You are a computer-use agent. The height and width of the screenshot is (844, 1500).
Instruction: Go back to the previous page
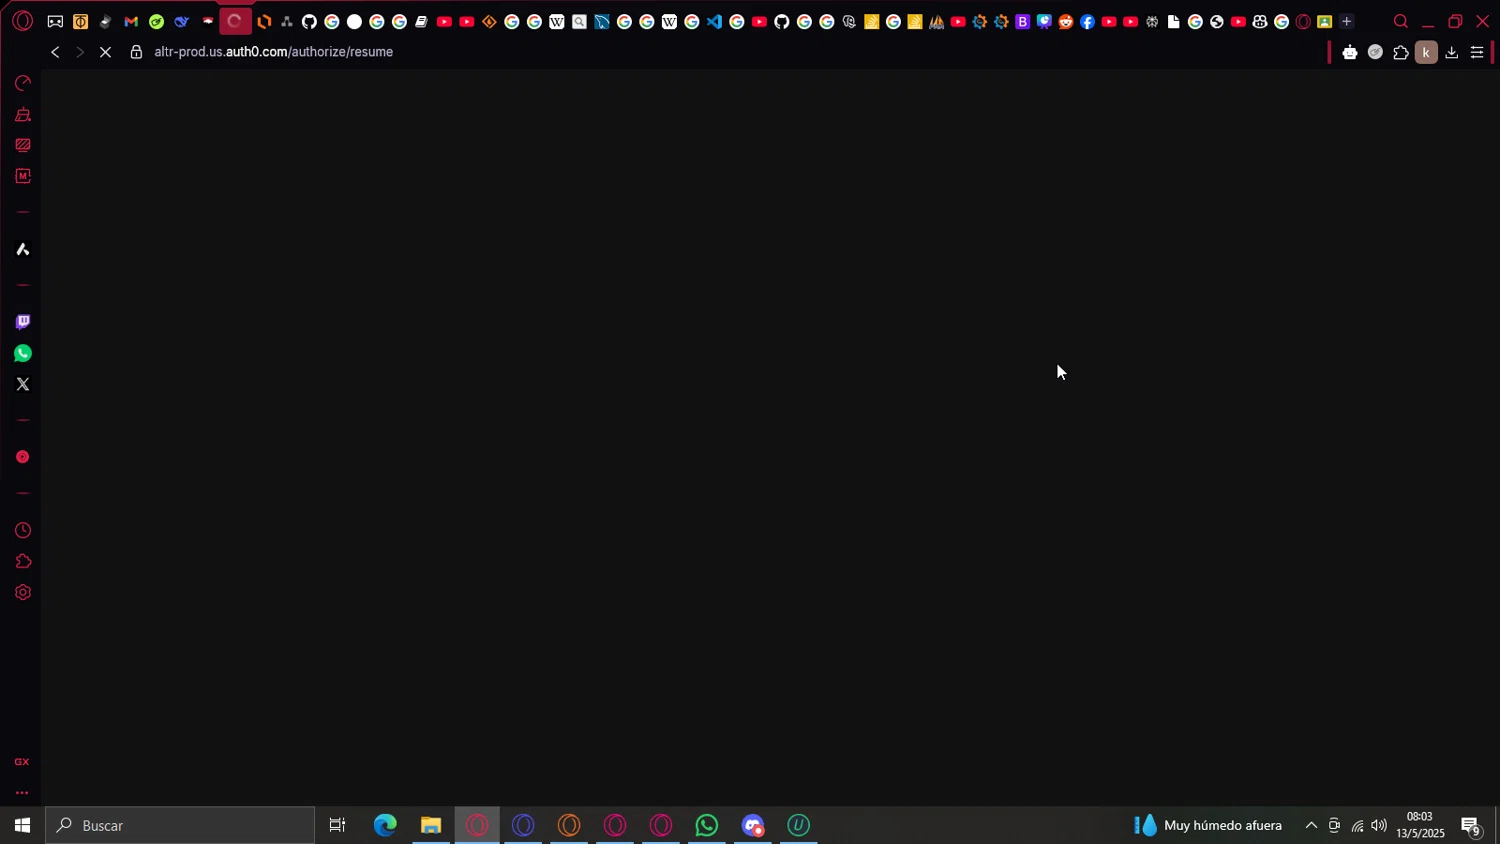click(x=55, y=52)
